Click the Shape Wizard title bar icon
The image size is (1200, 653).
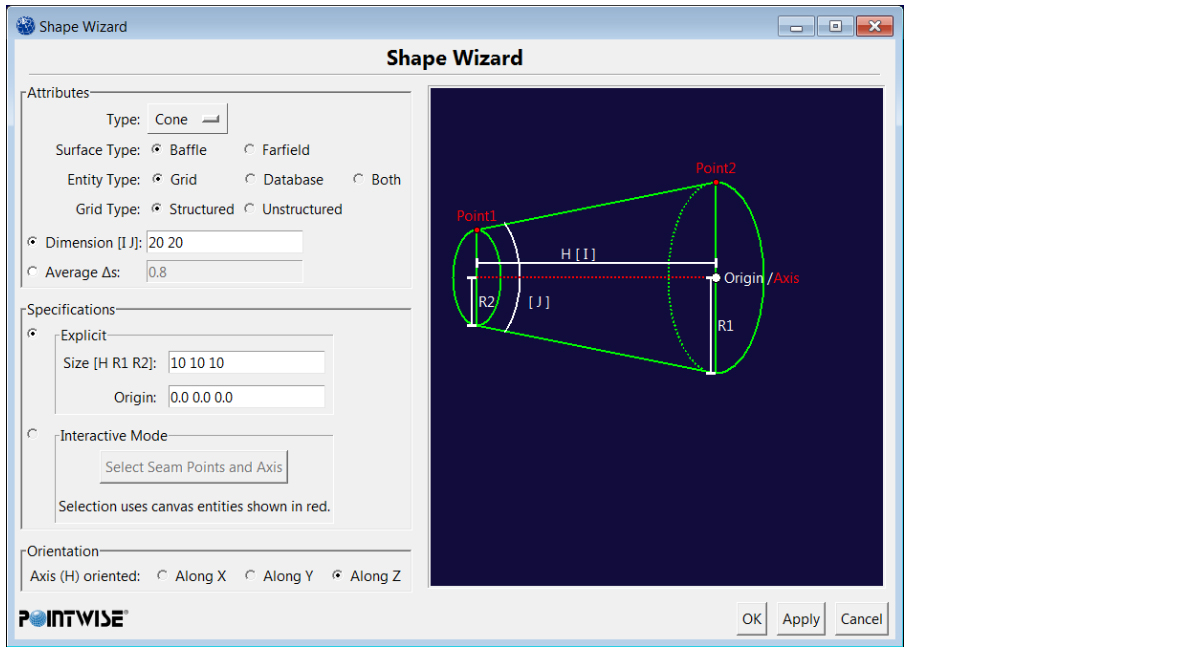(25, 27)
